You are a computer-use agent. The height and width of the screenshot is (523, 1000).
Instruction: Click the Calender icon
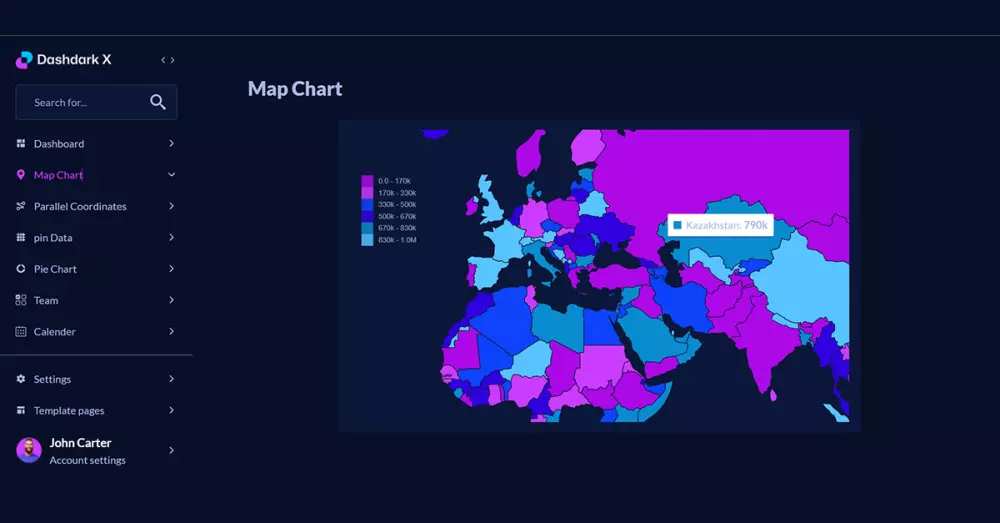(20, 331)
